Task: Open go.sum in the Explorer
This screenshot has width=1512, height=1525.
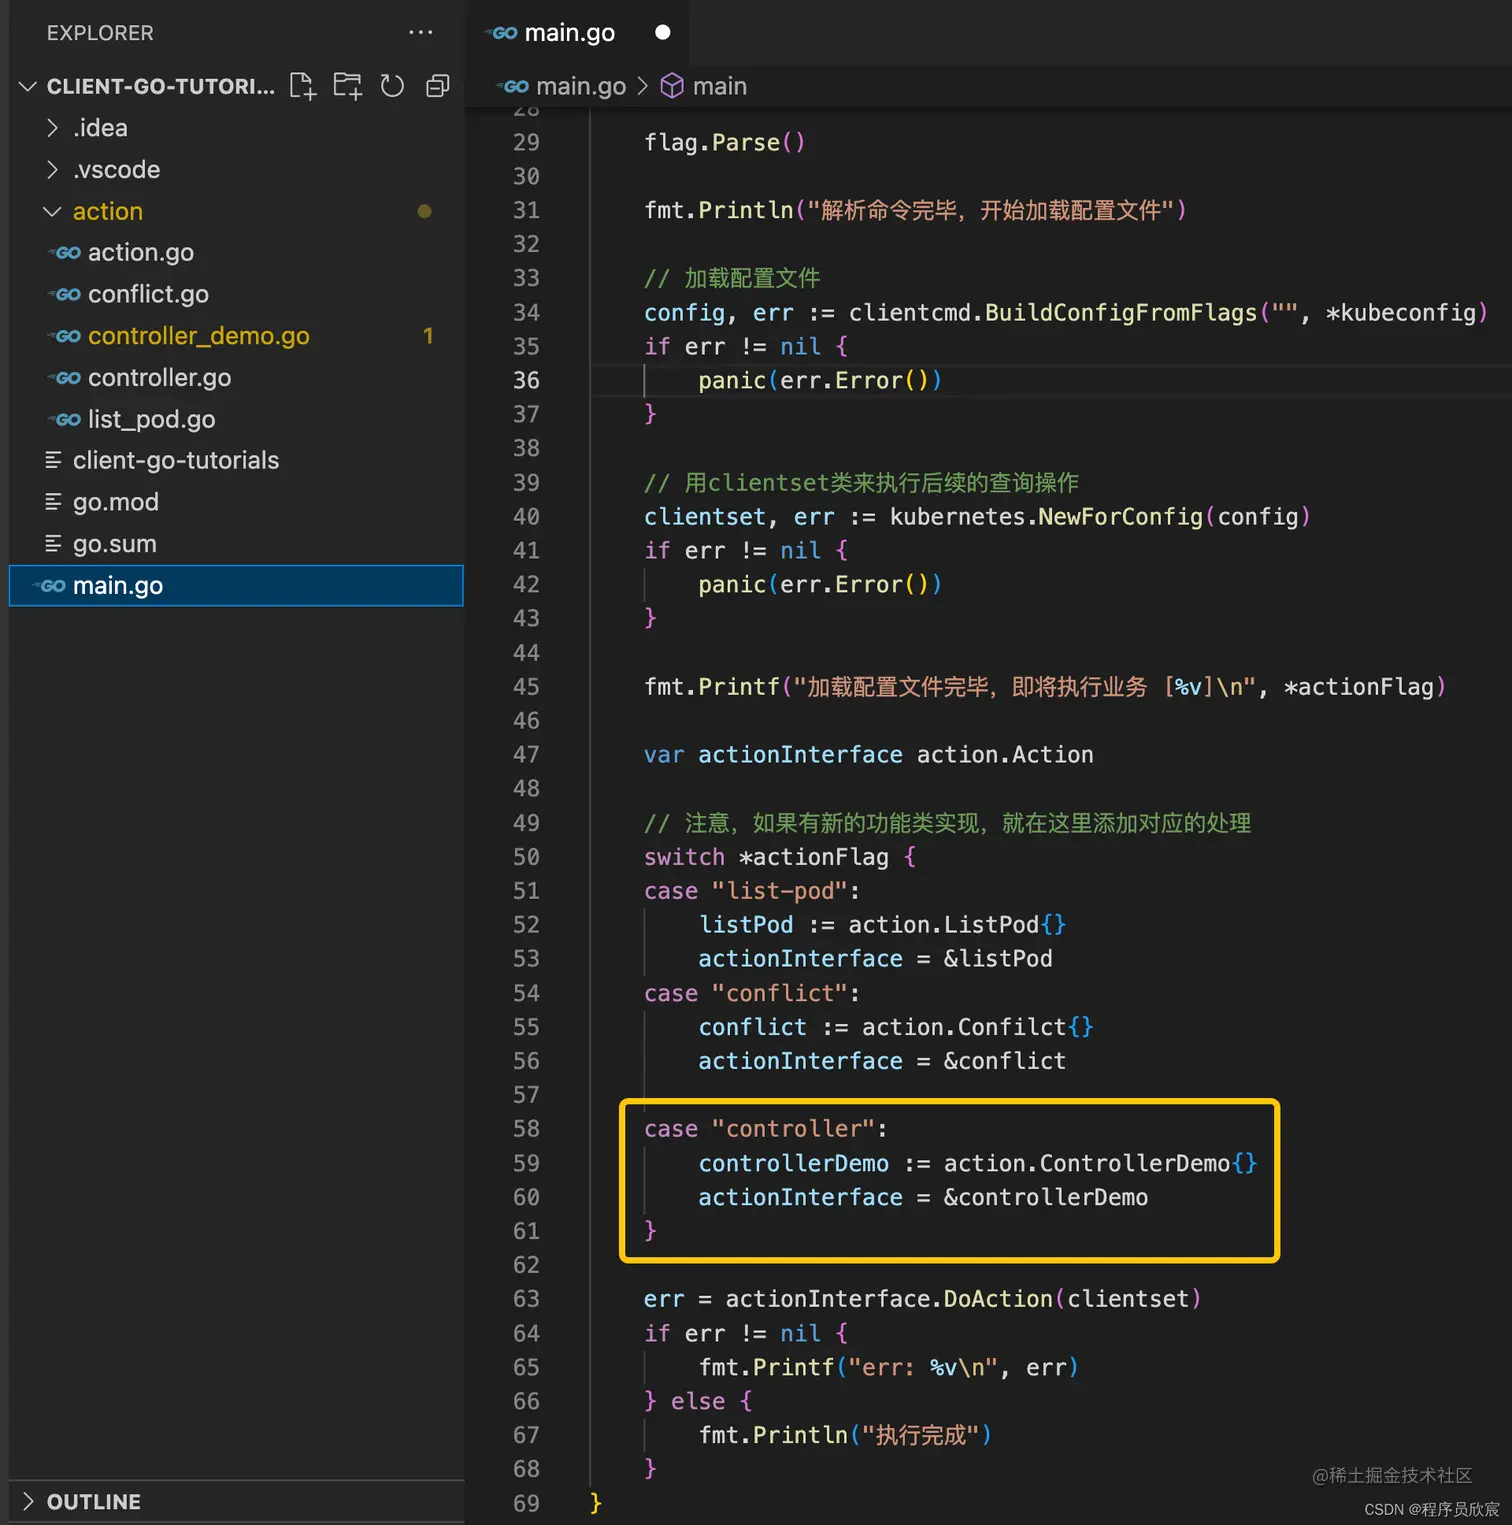Action: (x=115, y=544)
